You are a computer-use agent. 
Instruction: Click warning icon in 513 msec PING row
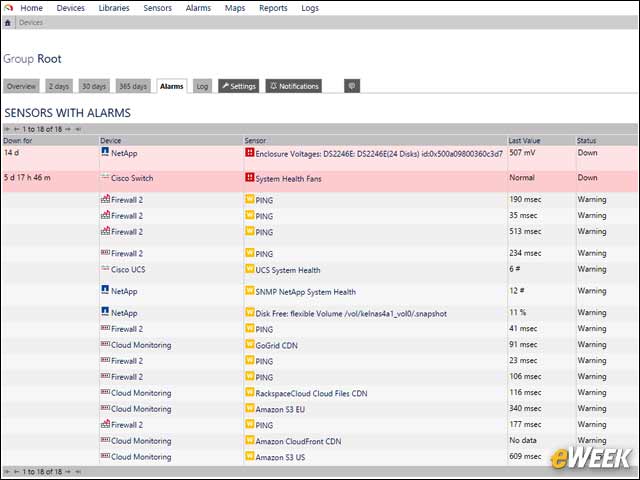coord(249,231)
